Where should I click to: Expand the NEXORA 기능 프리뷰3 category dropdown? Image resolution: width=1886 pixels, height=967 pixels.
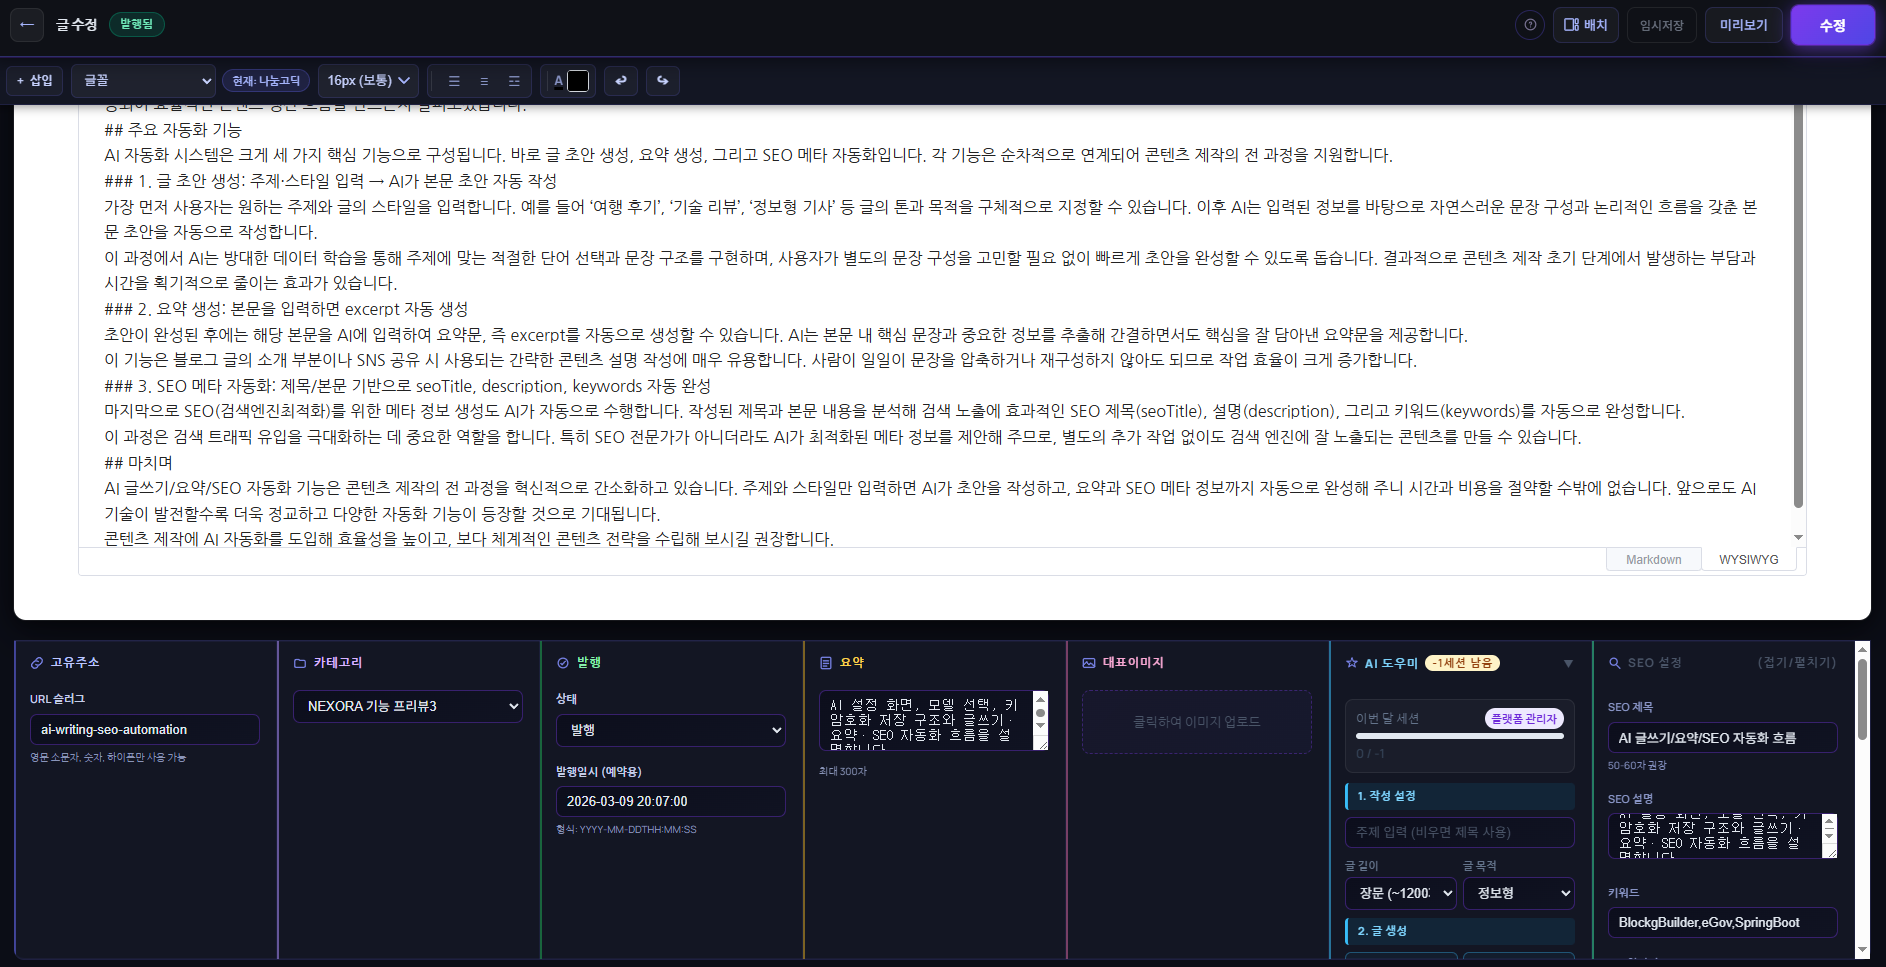click(408, 706)
